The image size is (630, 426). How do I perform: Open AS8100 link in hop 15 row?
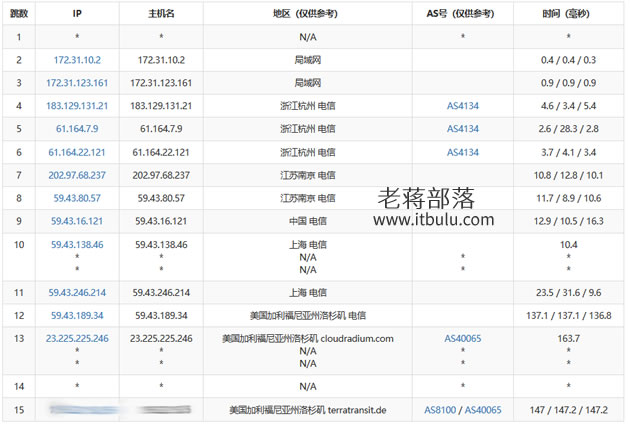tap(440, 410)
